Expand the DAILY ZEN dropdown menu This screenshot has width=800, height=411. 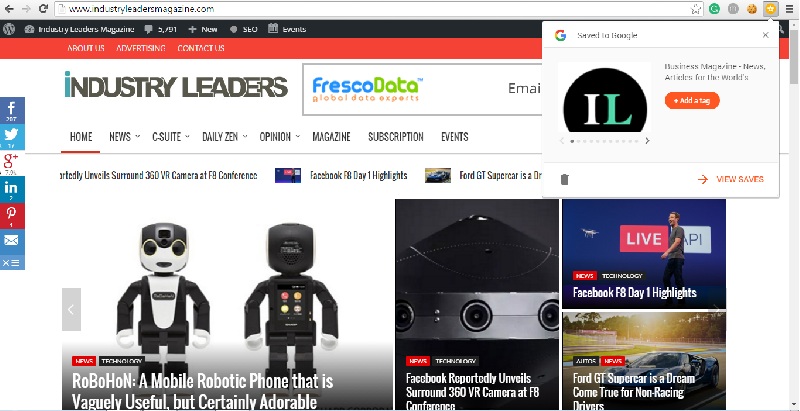coord(224,137)
